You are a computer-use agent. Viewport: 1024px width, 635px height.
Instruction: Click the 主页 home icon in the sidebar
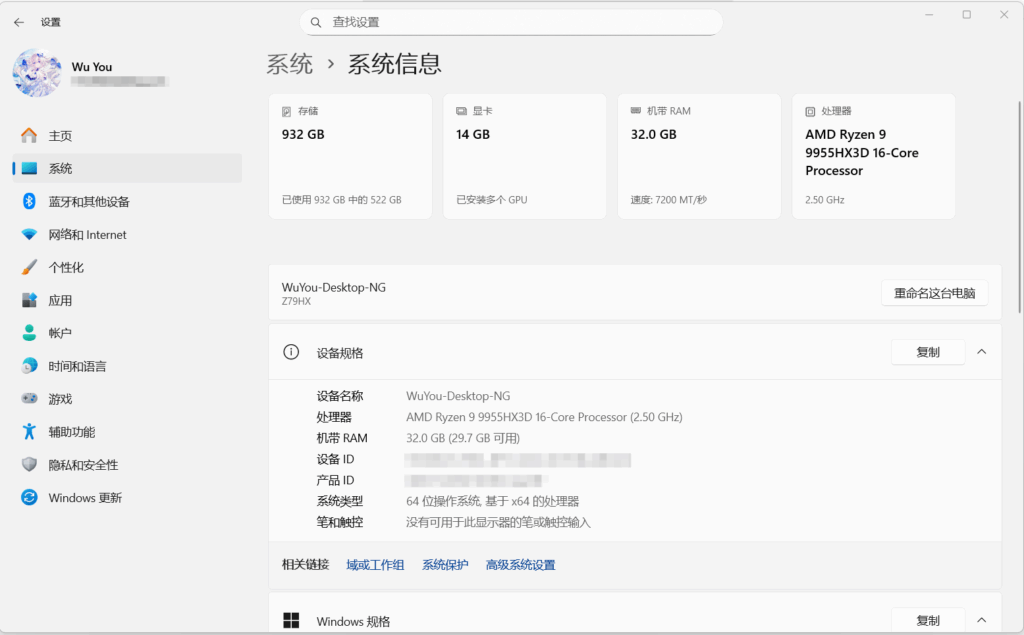29,136
